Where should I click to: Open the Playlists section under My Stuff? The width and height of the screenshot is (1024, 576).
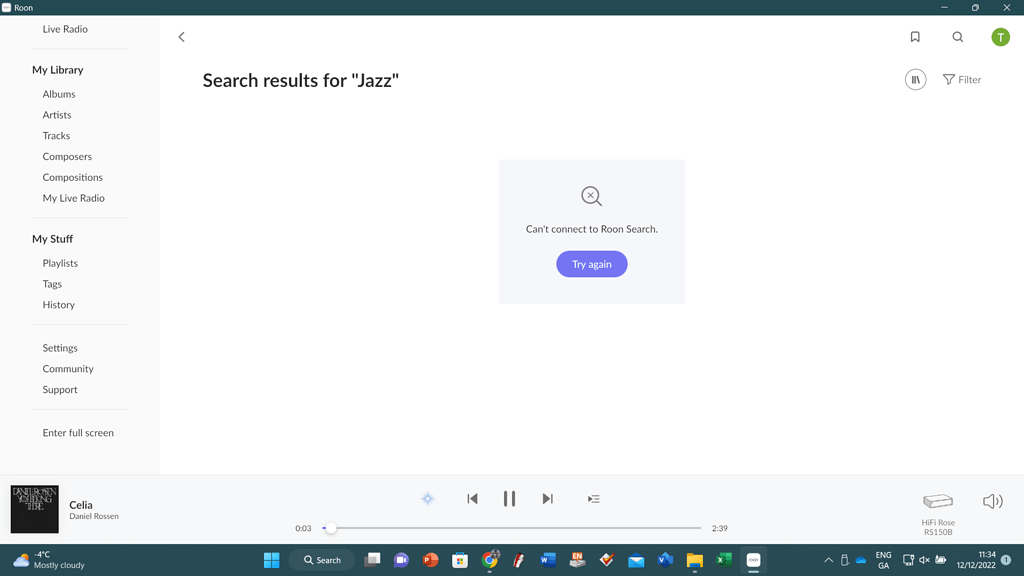[x=60, y=262]
